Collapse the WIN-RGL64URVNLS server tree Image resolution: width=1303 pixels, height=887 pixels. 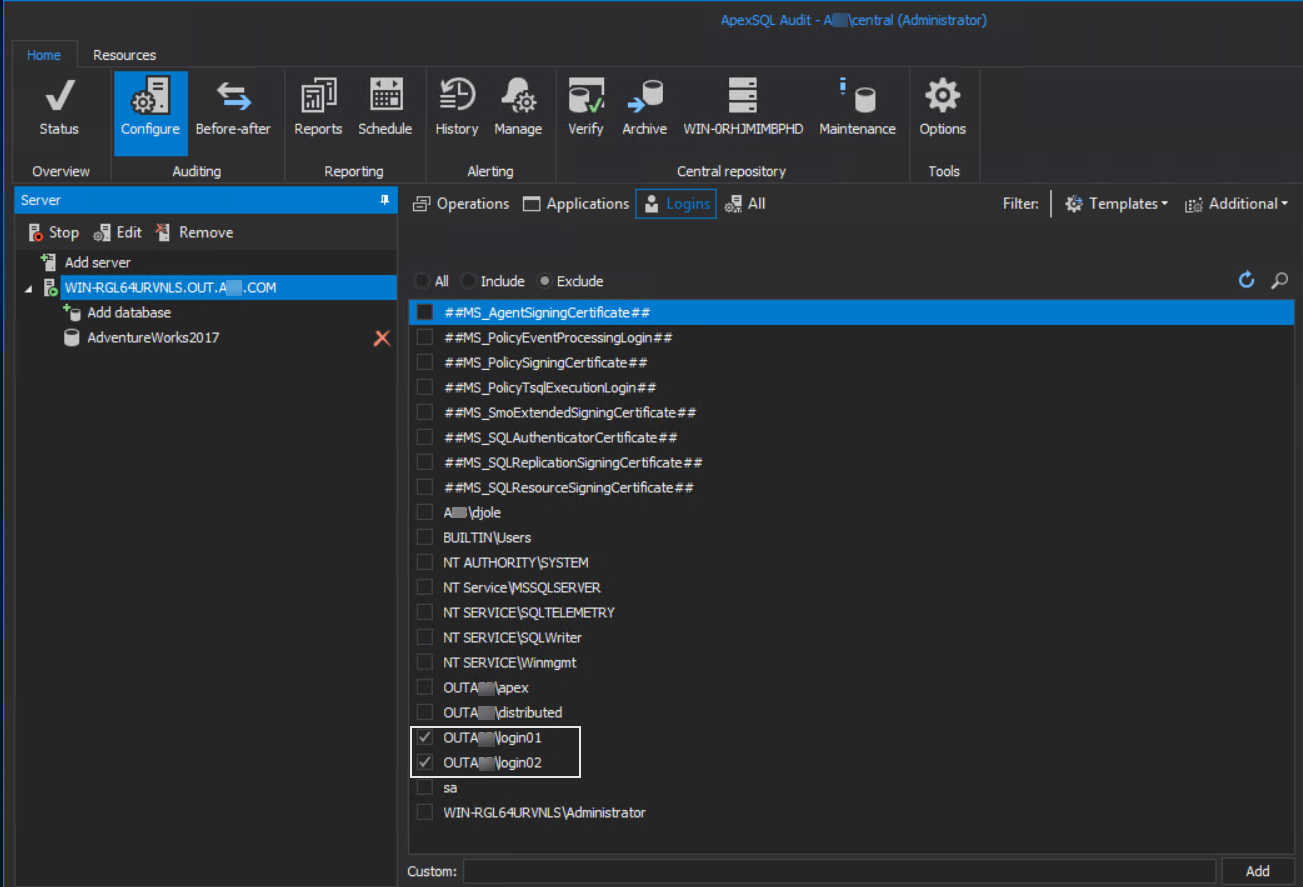28,288
